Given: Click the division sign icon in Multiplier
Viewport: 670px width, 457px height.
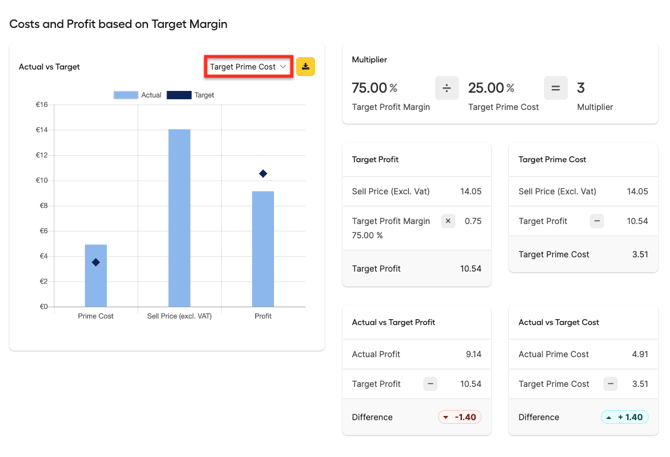Looking at the screenshot, I should (447, 88).
